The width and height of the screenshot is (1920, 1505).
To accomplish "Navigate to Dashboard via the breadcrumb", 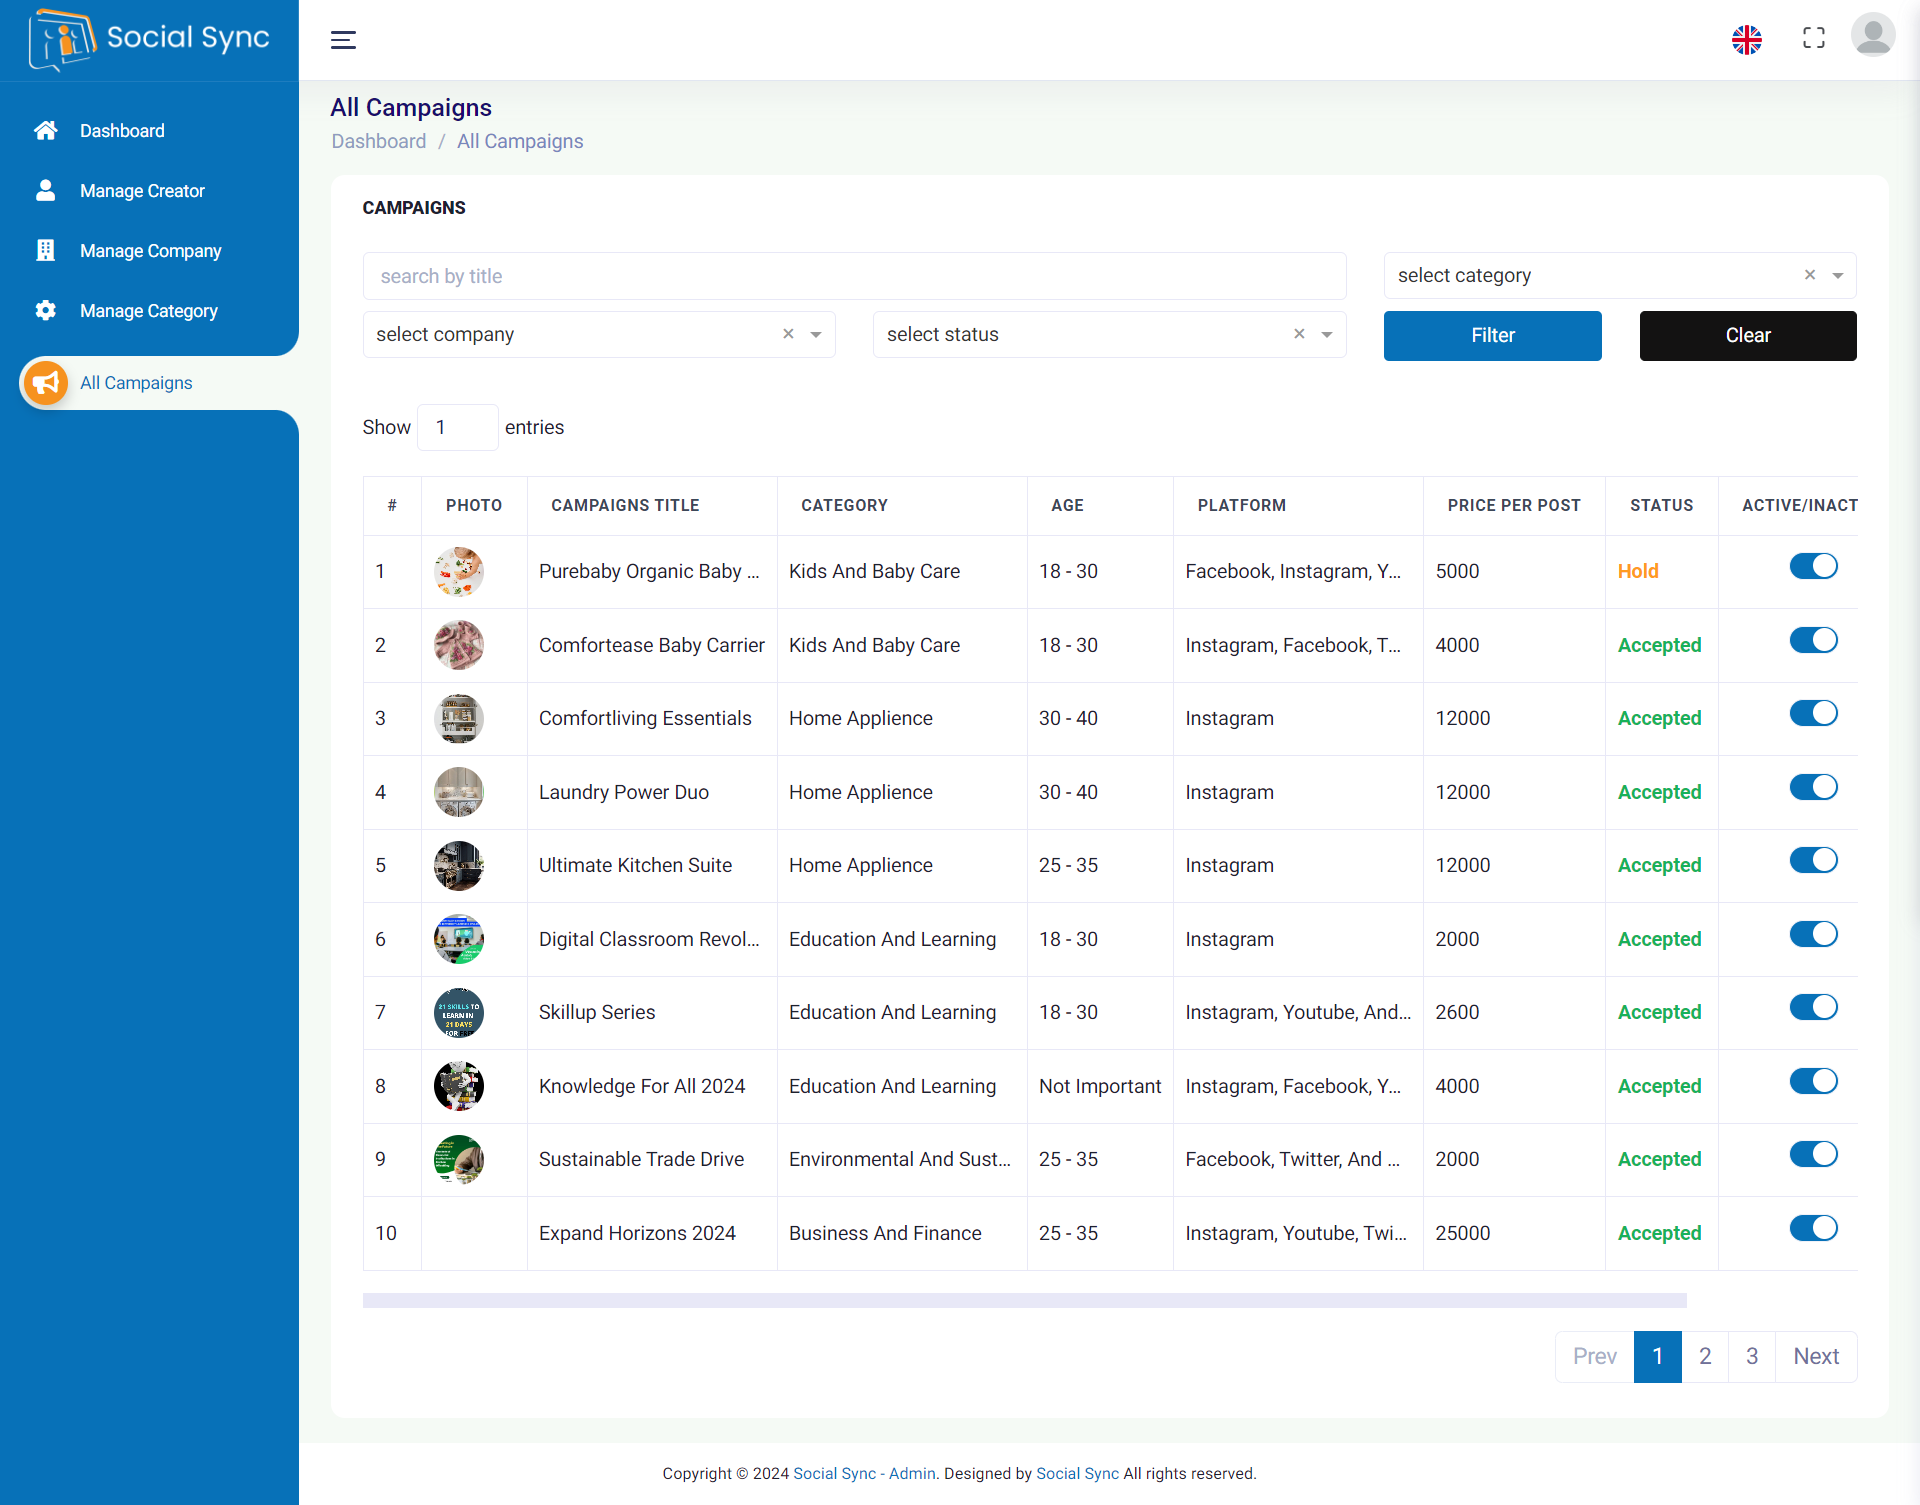I will [378, 141].
